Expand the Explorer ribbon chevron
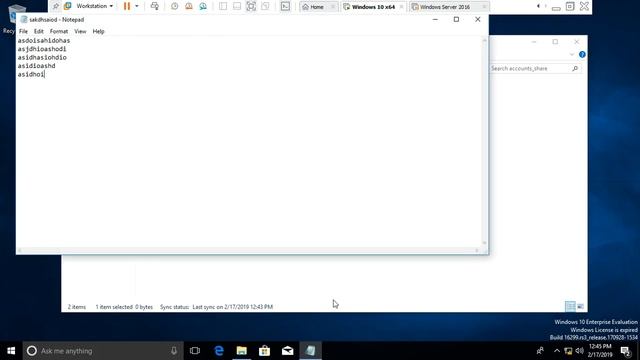This screenshot has height=360, width=640. 572,54
